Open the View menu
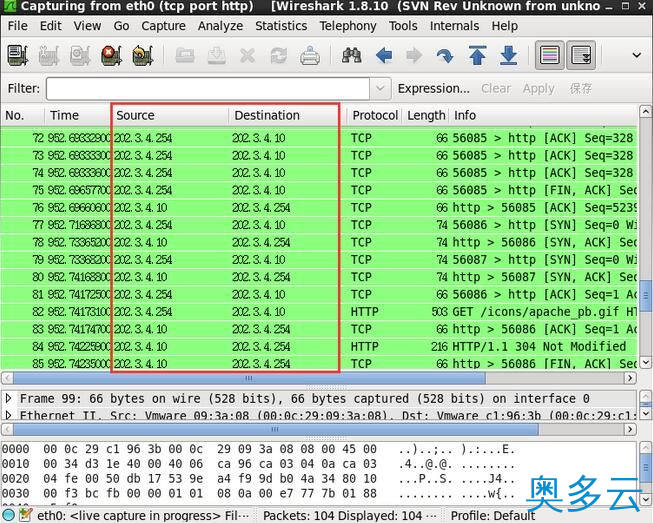The width and height of the screenshot is (653, 523). pyautogui.click(x=87, y=26)
